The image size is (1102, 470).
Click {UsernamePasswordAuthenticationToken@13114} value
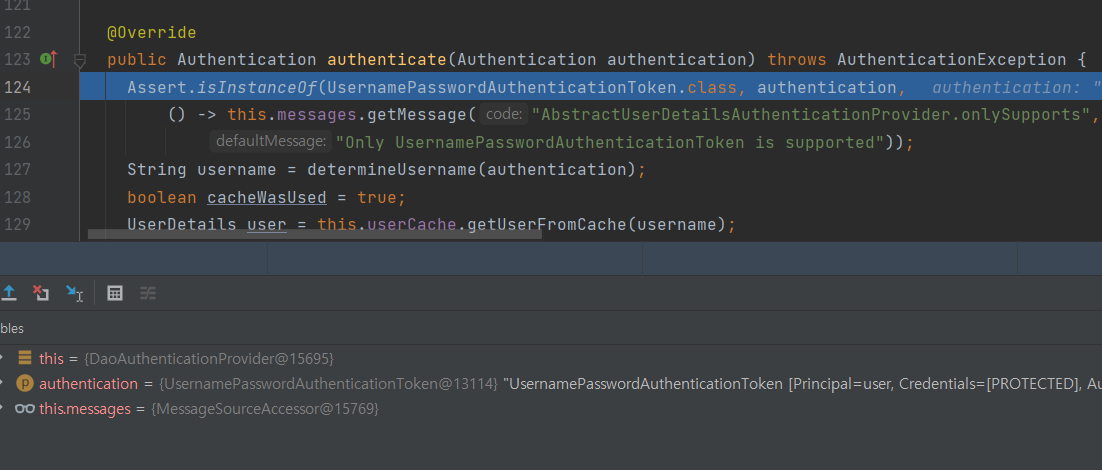(x=329, y=384)
